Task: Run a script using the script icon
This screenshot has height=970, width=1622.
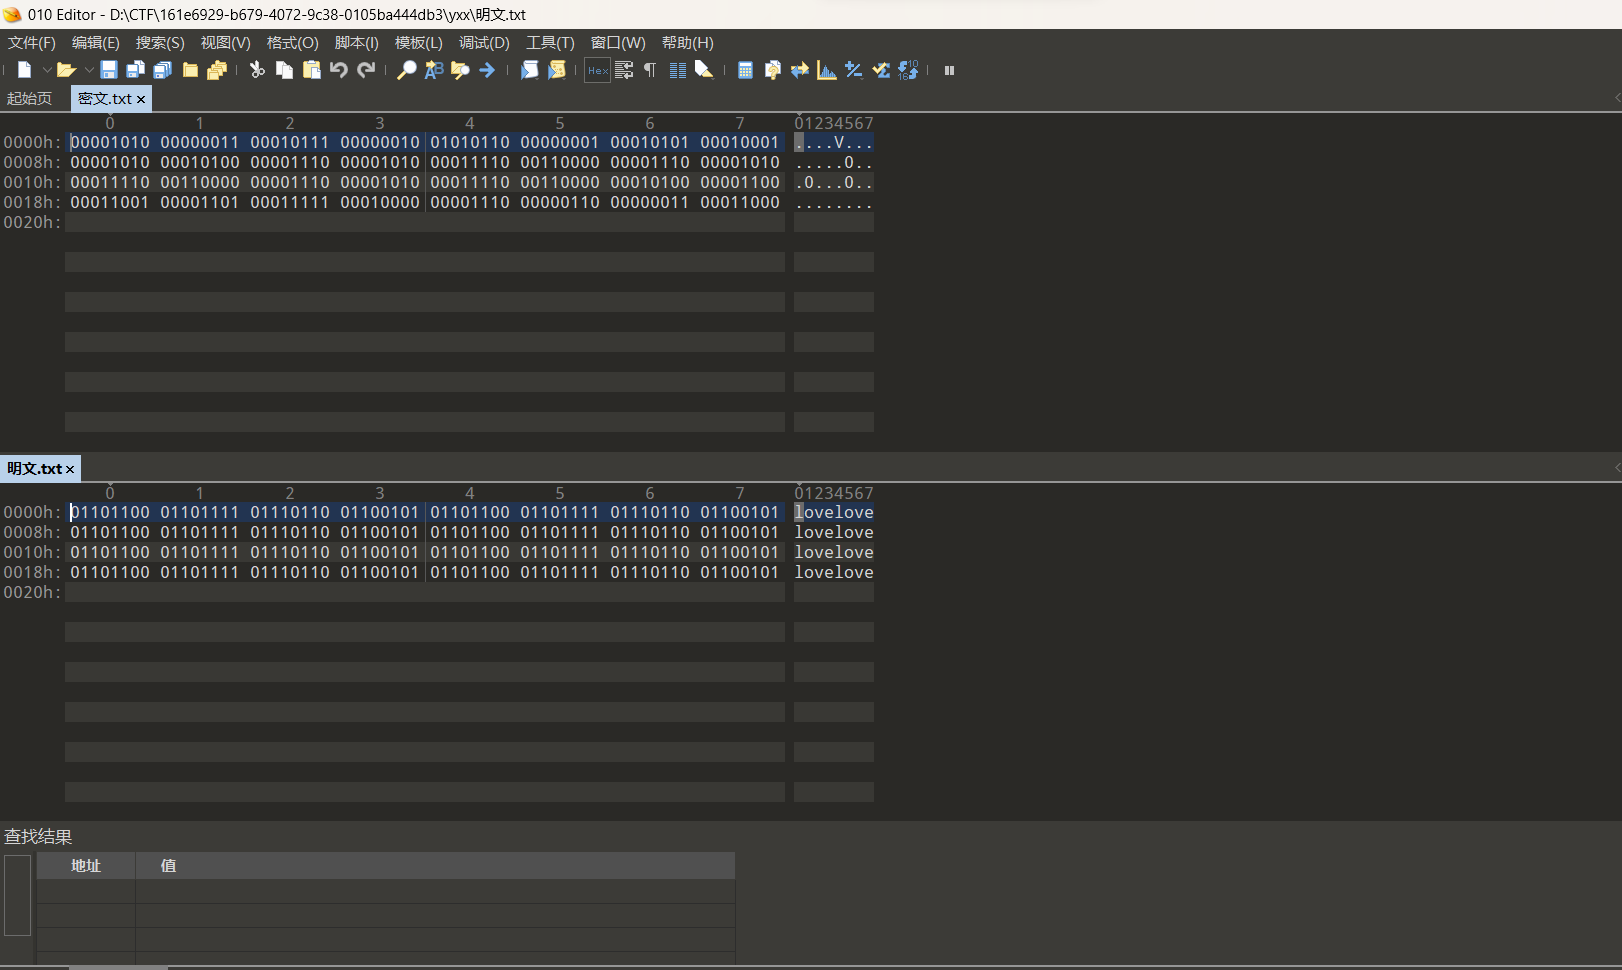Action: (530, 70)
